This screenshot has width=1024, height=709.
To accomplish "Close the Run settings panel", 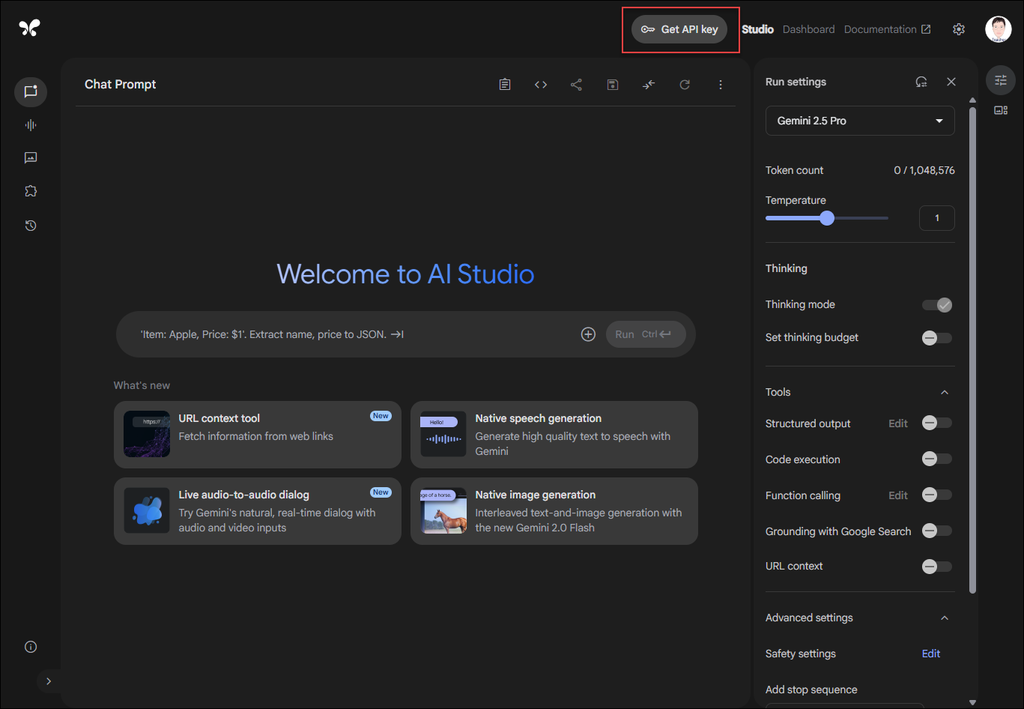I will [951, 82].
